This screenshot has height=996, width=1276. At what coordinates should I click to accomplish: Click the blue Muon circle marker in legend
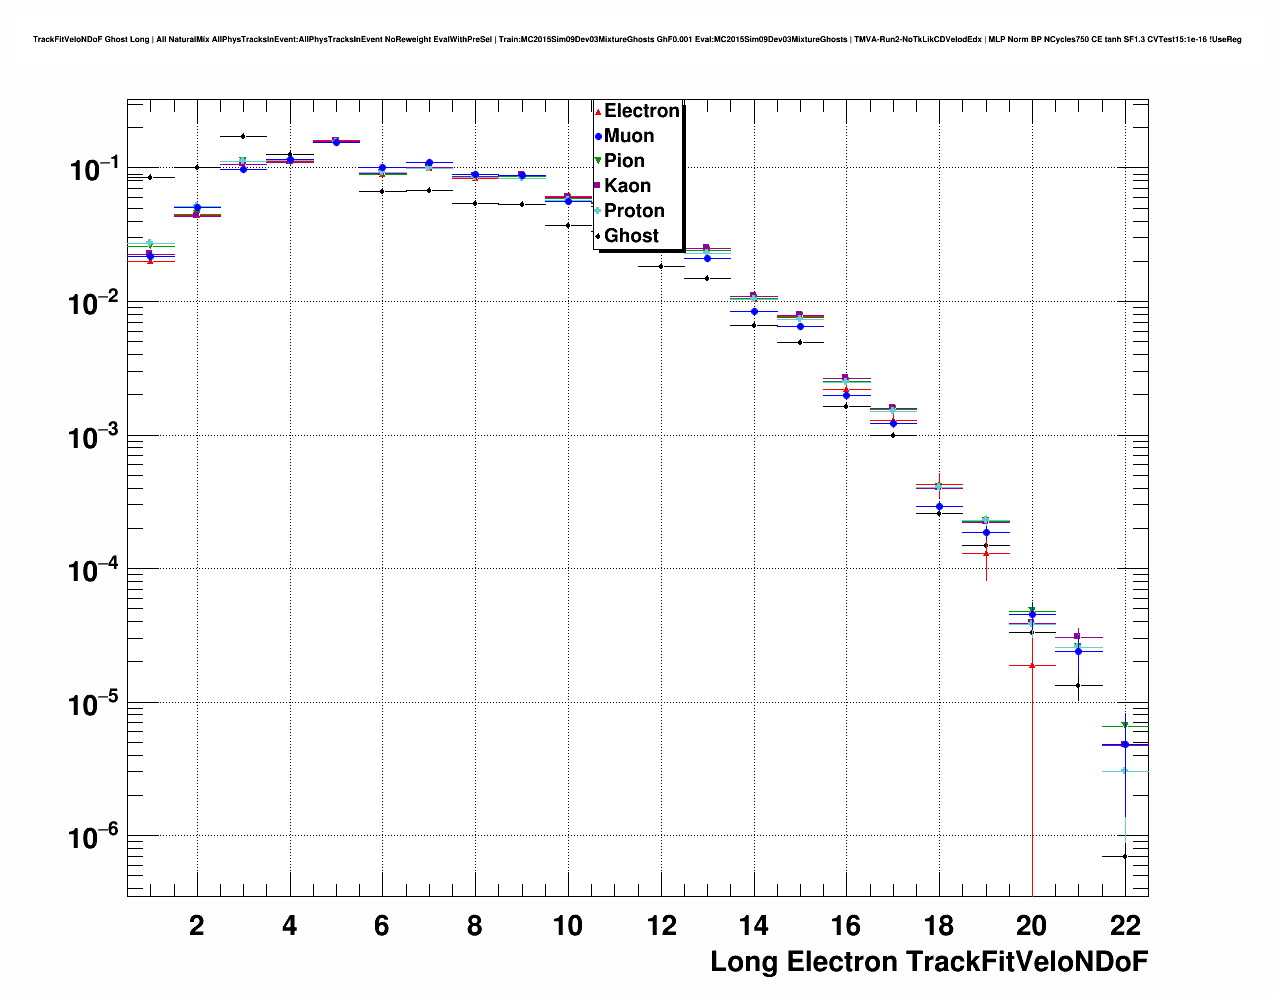click(x=598, y=136)
